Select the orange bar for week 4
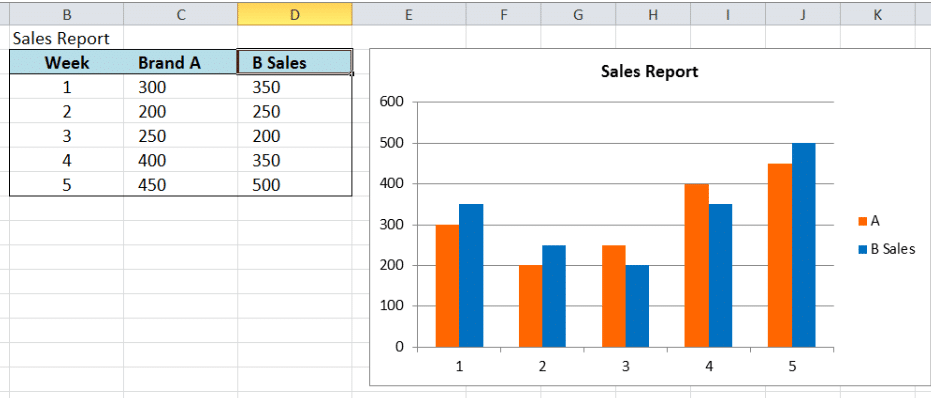The width and height of the screenshot is (936, 398). tap(697, 266)
